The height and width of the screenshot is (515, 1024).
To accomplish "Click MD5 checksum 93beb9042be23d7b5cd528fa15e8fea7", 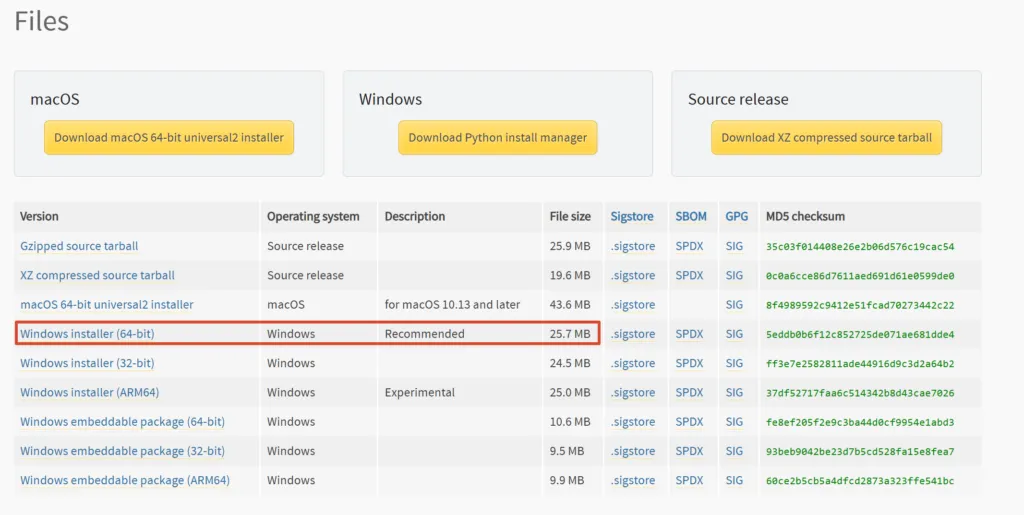I will coord(860,452).
